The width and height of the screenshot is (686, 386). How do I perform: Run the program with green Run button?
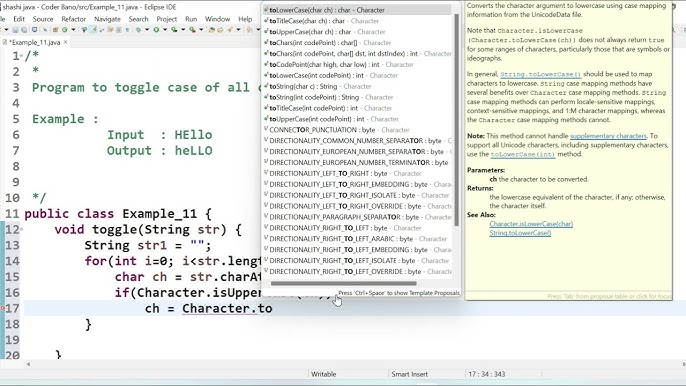tap(156, 30)
